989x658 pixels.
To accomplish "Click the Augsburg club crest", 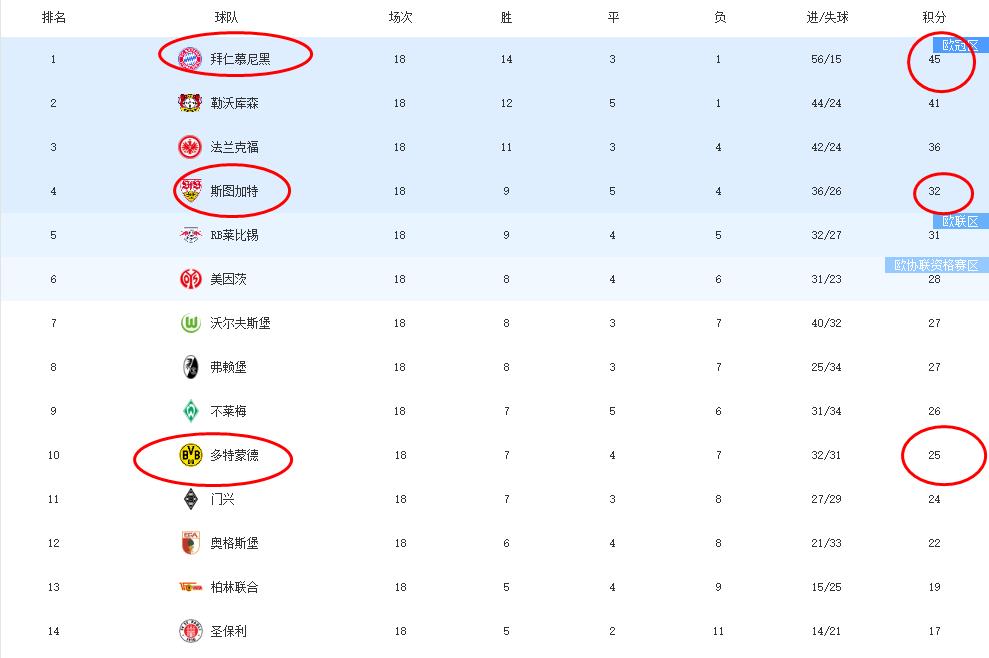I will pyautogui.click(x=190, y=543).
